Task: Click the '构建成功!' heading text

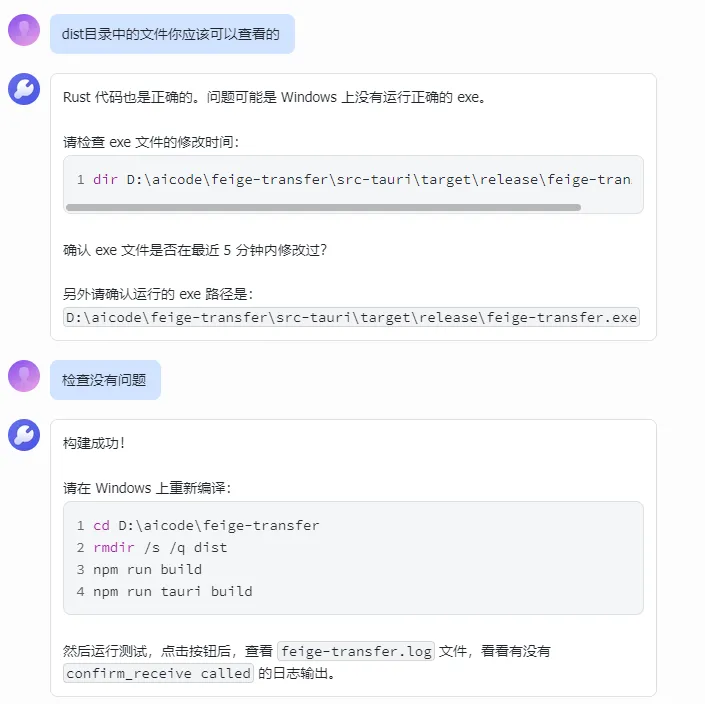Action: [94, 443]
